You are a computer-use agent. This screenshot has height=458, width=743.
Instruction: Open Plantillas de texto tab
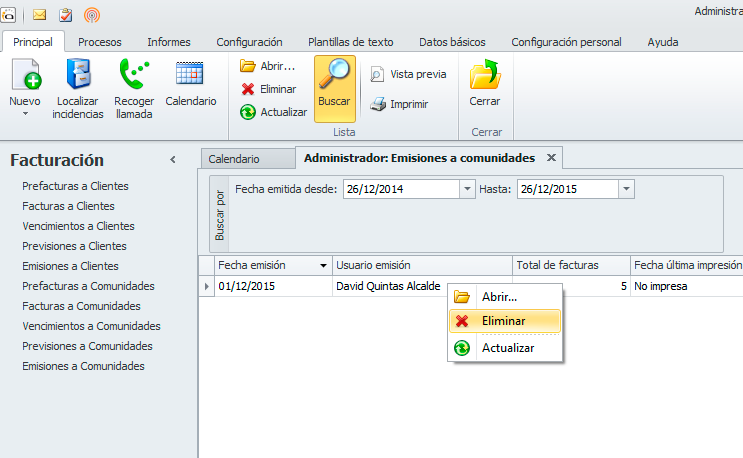pos(351,42)
